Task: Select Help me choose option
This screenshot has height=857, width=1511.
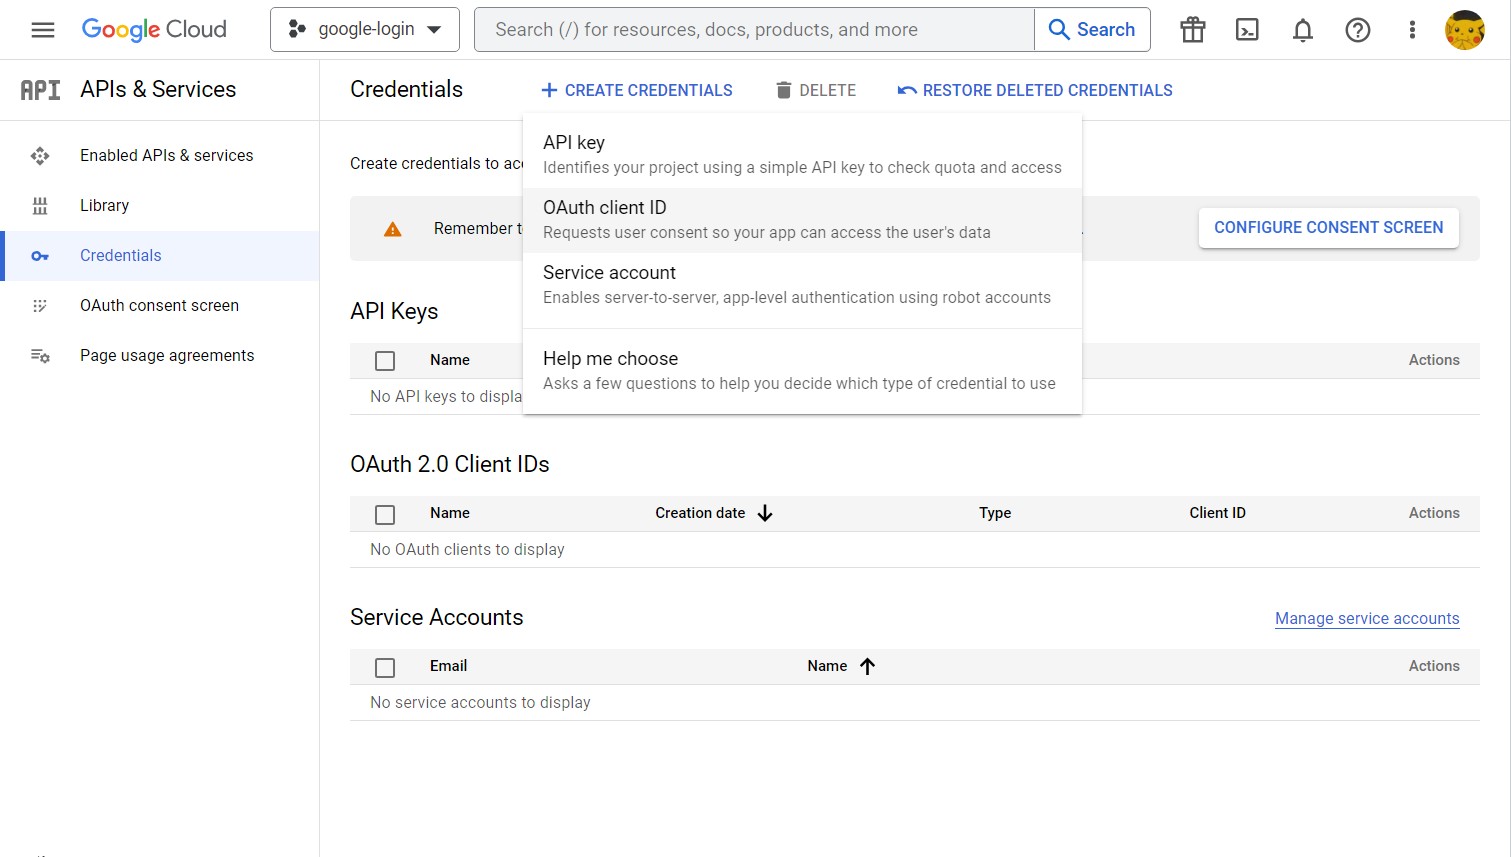Action: tap(802, 371)
